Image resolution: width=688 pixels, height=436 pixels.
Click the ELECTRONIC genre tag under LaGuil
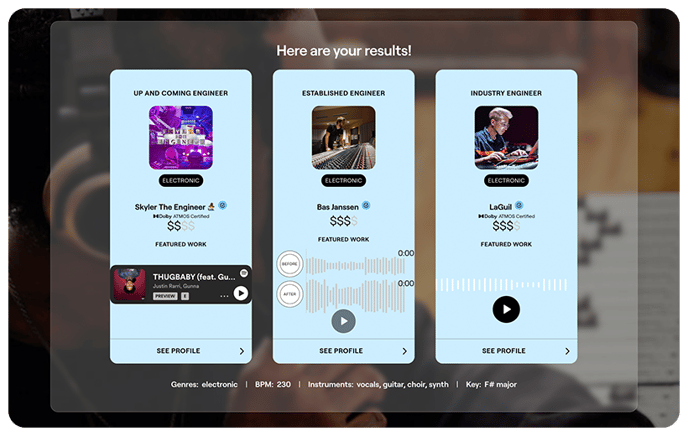tap(506, 181)
